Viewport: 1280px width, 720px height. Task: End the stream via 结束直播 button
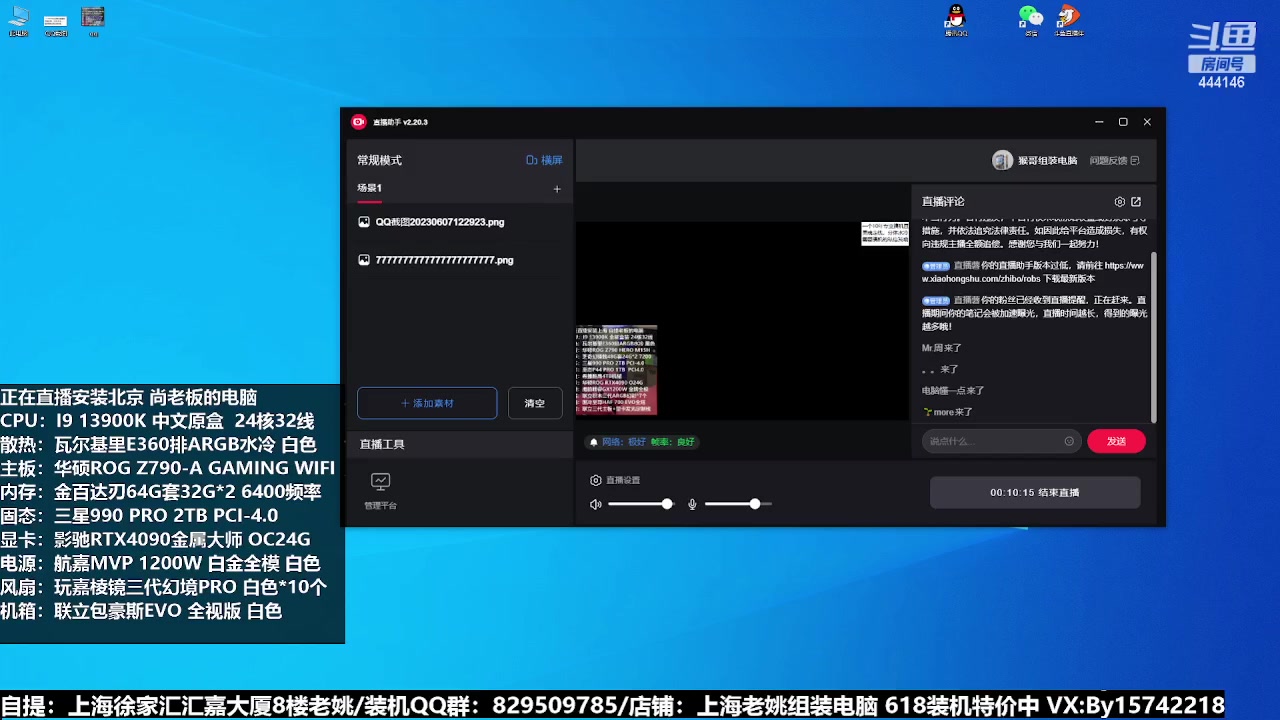pos(1035,493)
